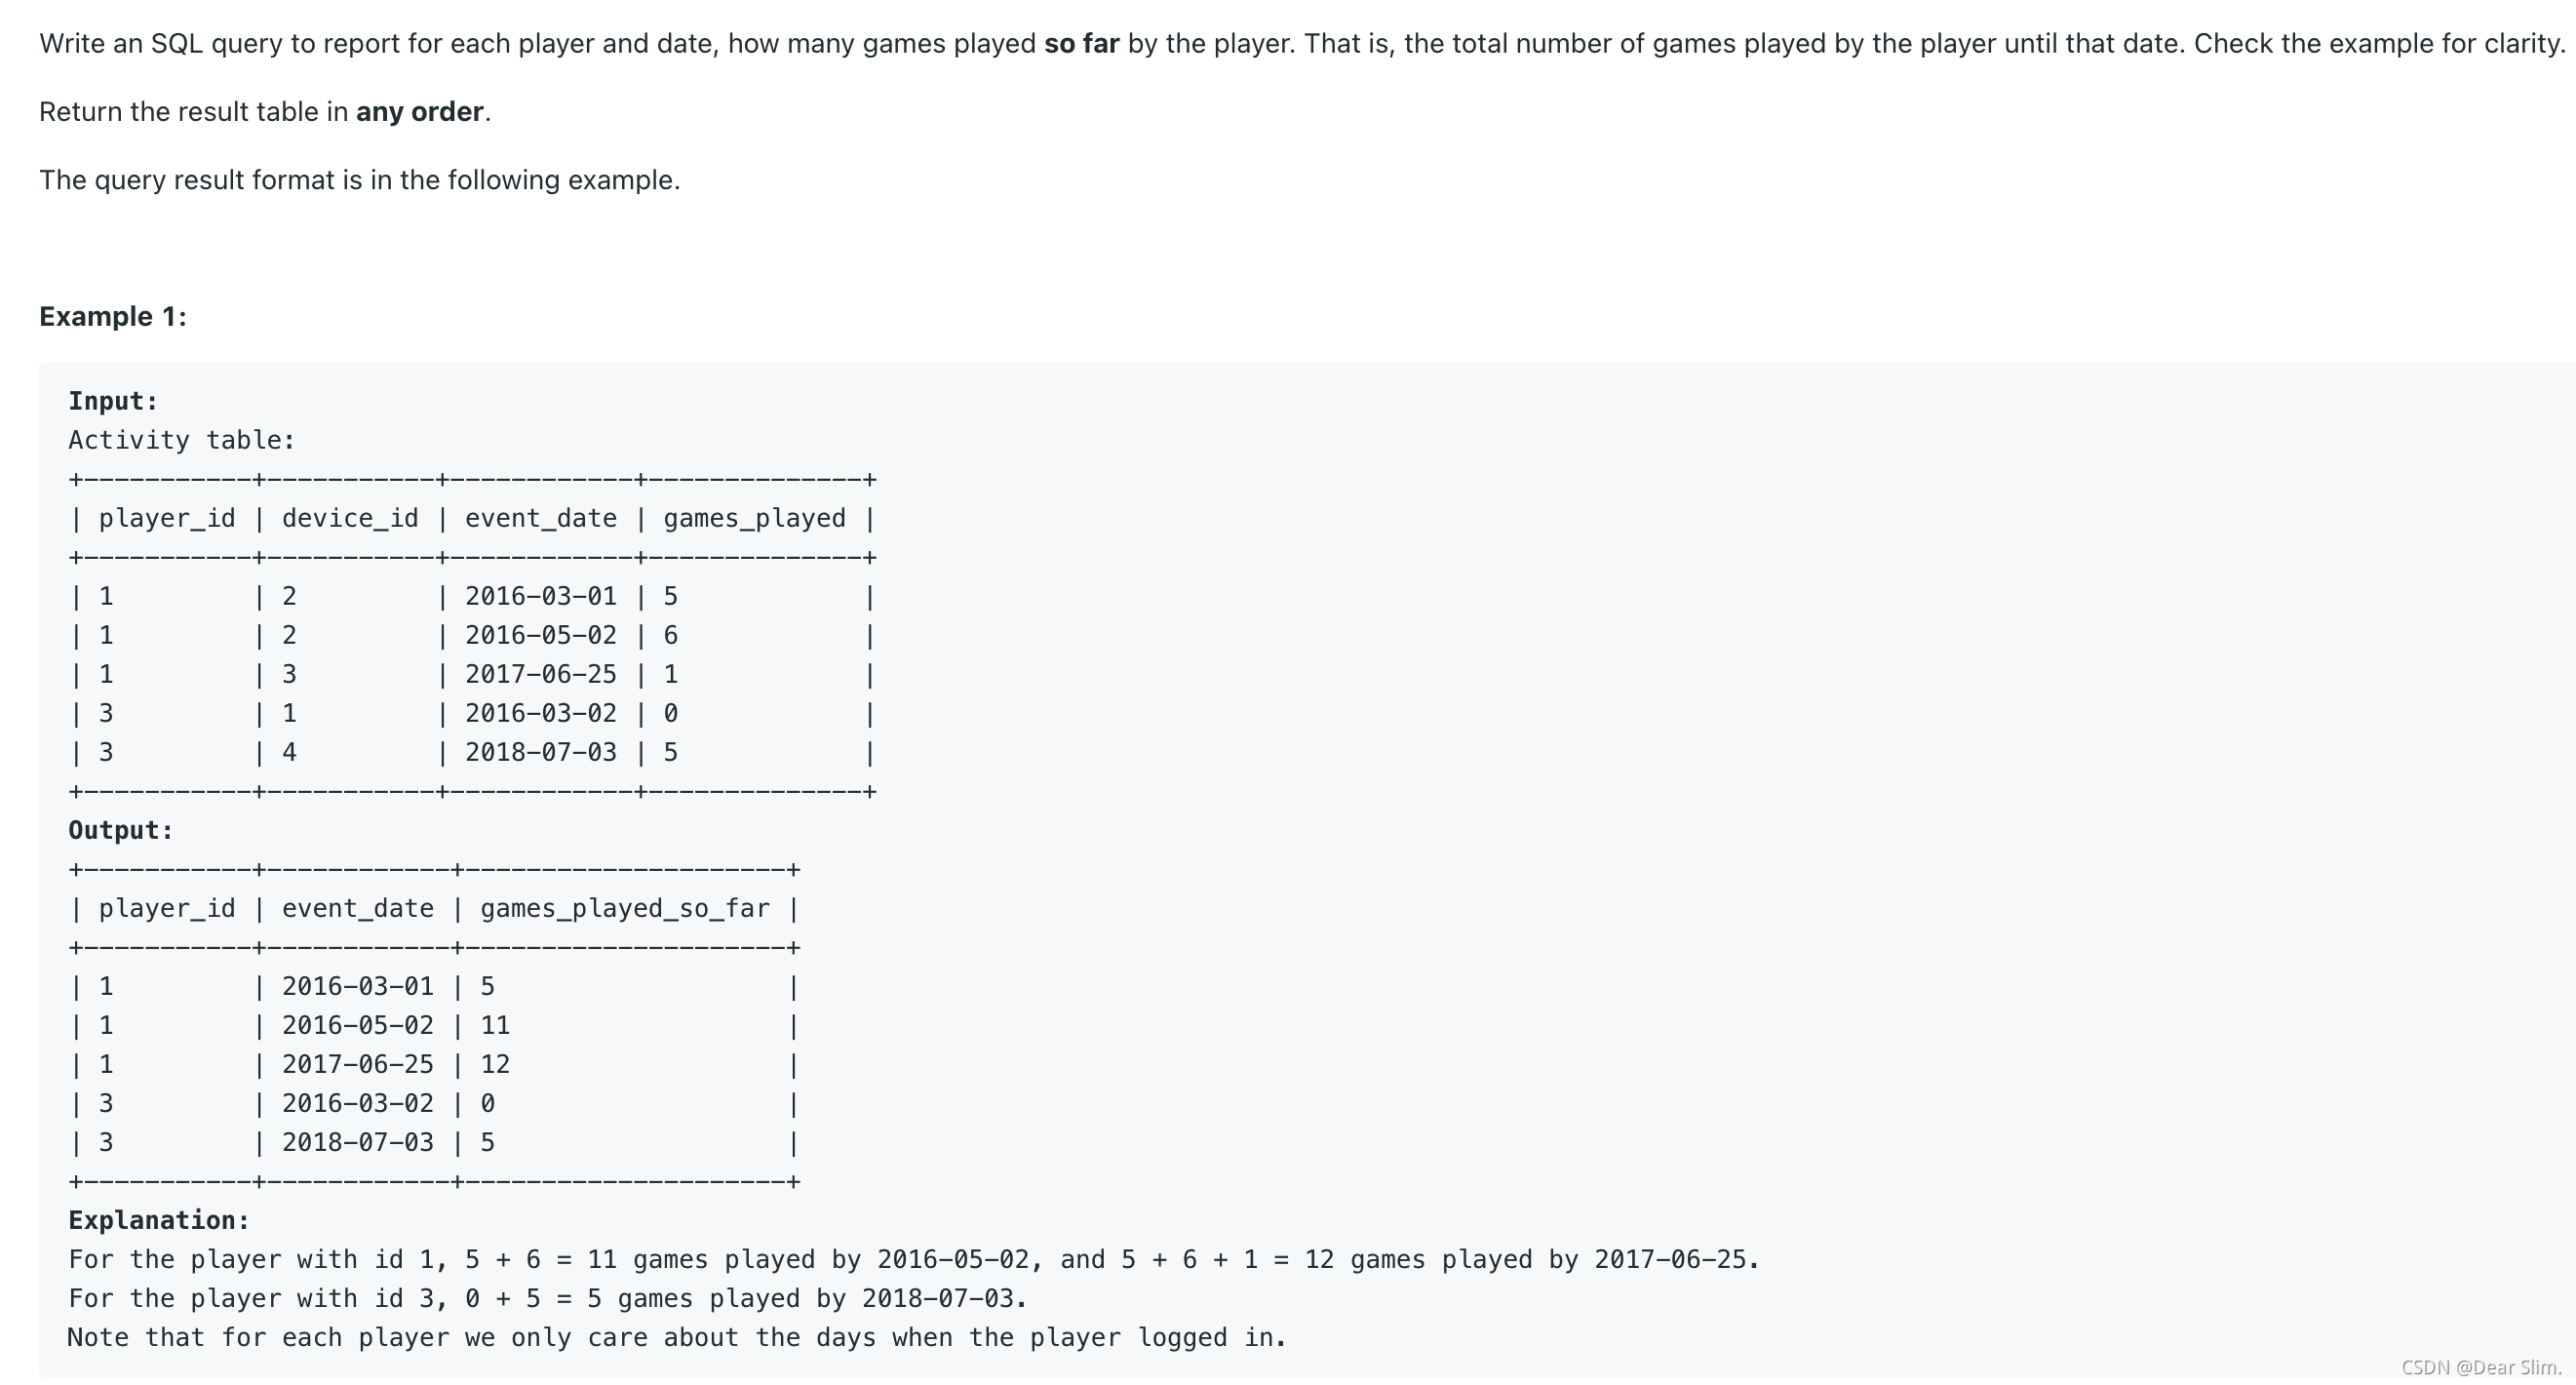This screenshot has width=2576, height=1385.
Task: Click the 'device_id' column header
Action: [x=350, y=519]
